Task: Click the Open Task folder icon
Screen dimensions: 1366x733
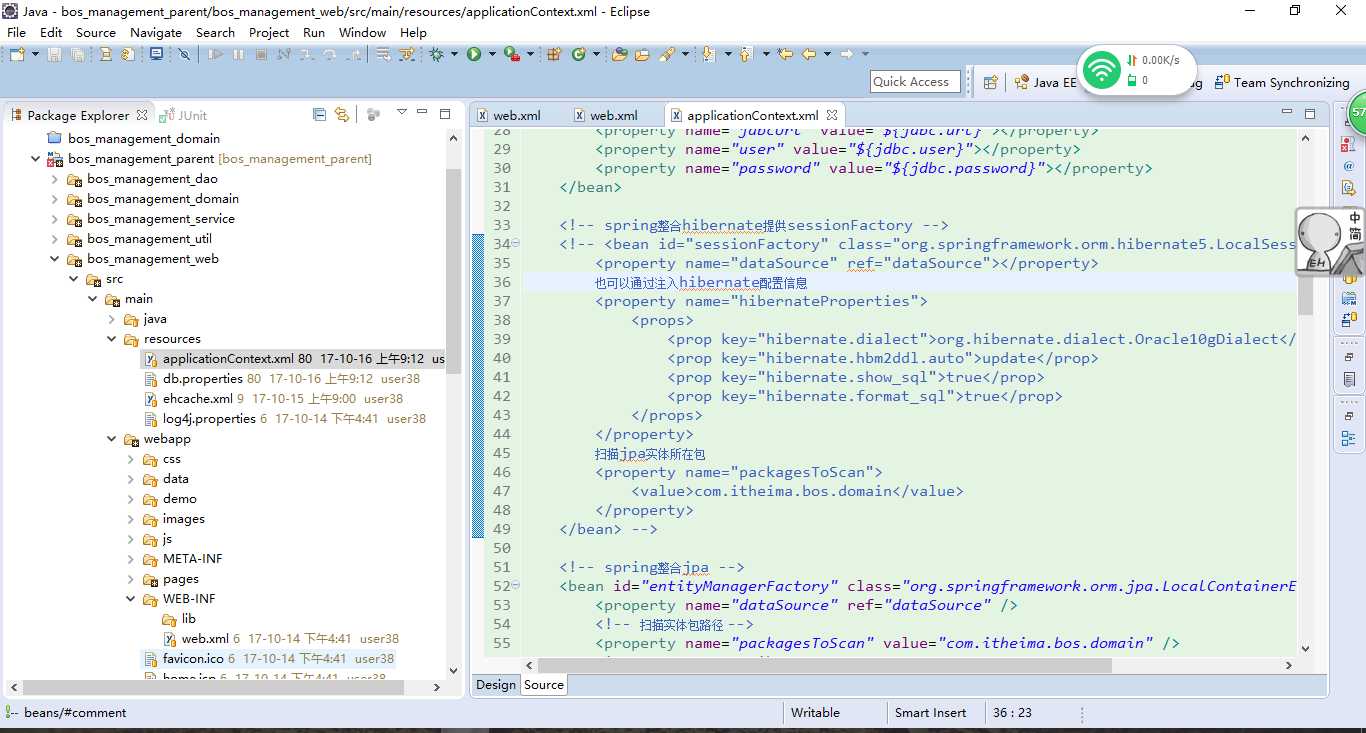Action: pyautogui.click(x=642, y=54)
